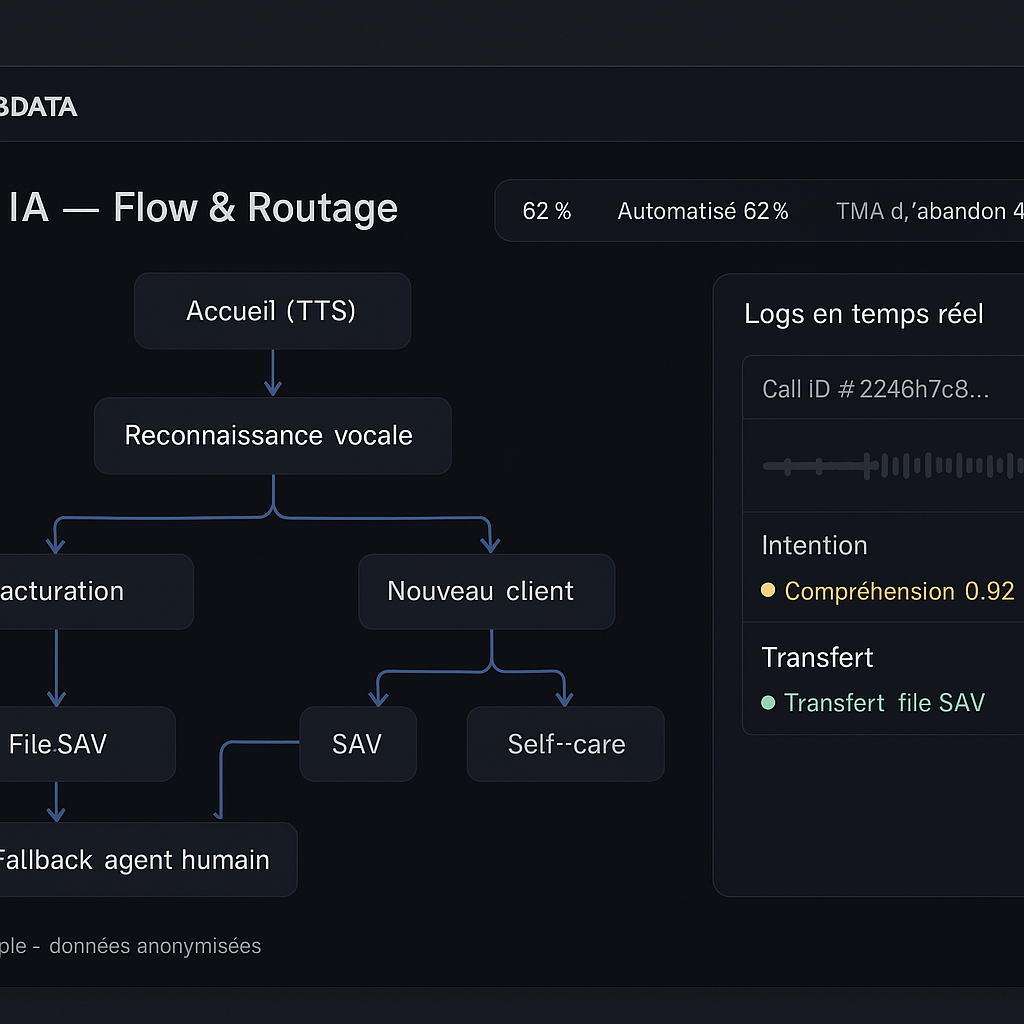Select the Self-care node

click(565, 744)
